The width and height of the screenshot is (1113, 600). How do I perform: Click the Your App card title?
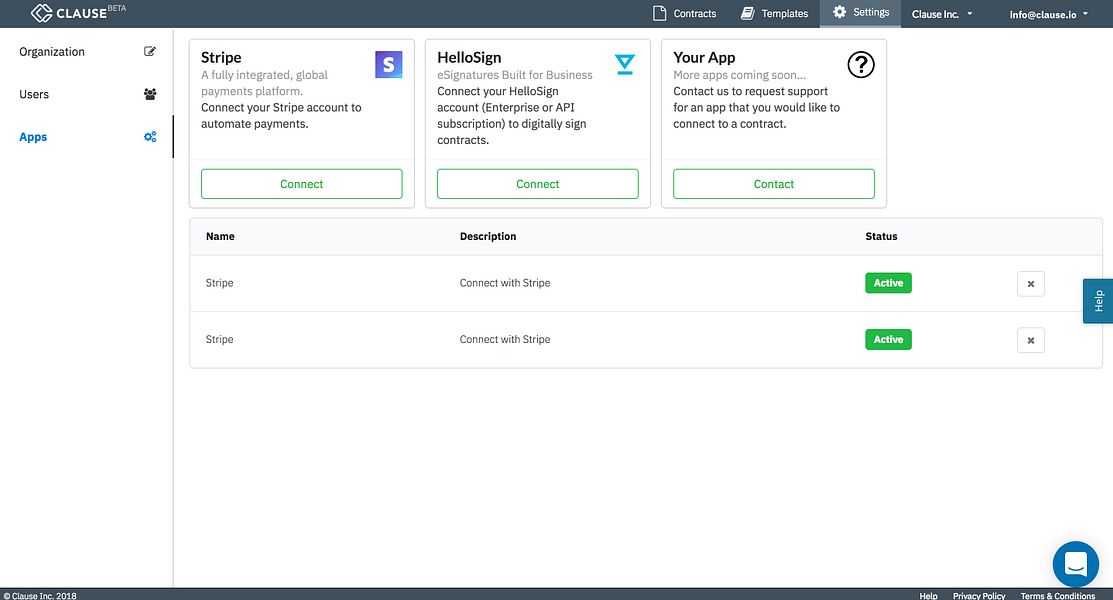pyautogui.click(x=704, y=58)
